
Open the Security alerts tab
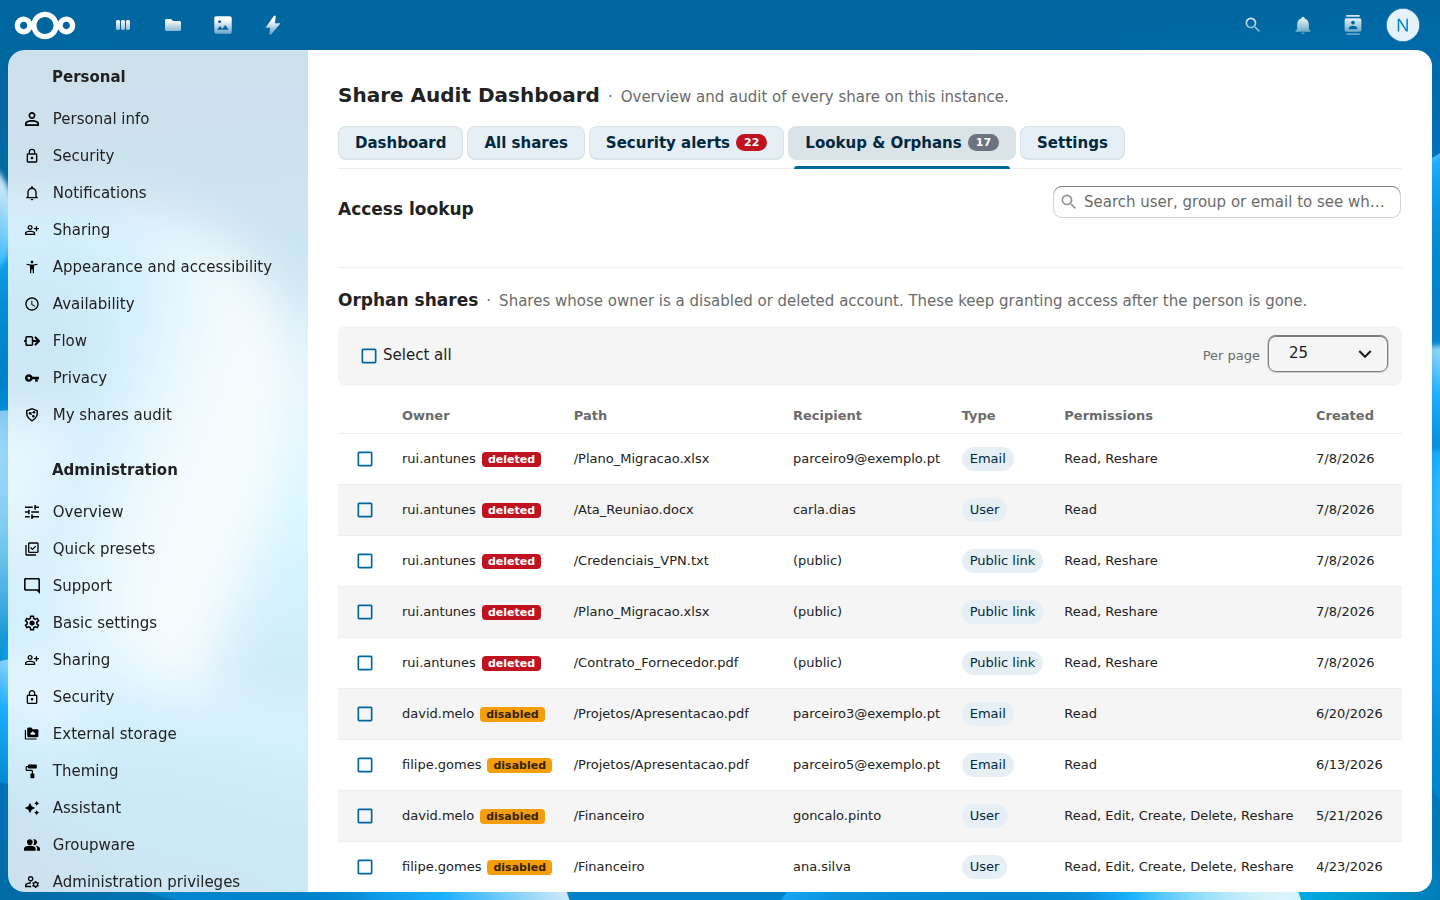686,143
